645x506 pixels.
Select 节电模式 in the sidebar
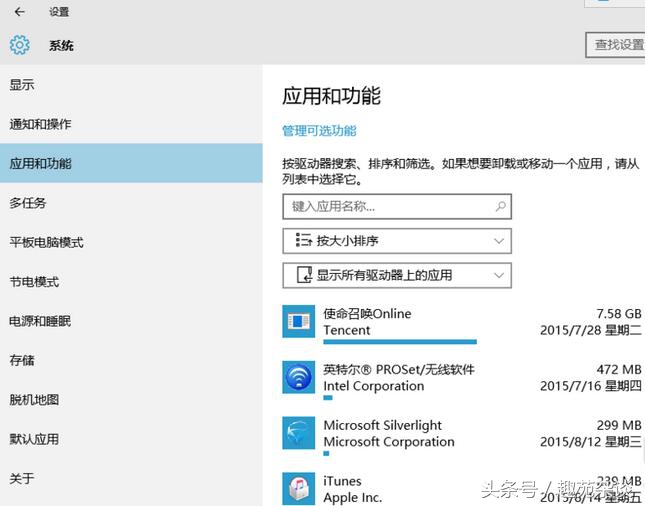[131, 281]
